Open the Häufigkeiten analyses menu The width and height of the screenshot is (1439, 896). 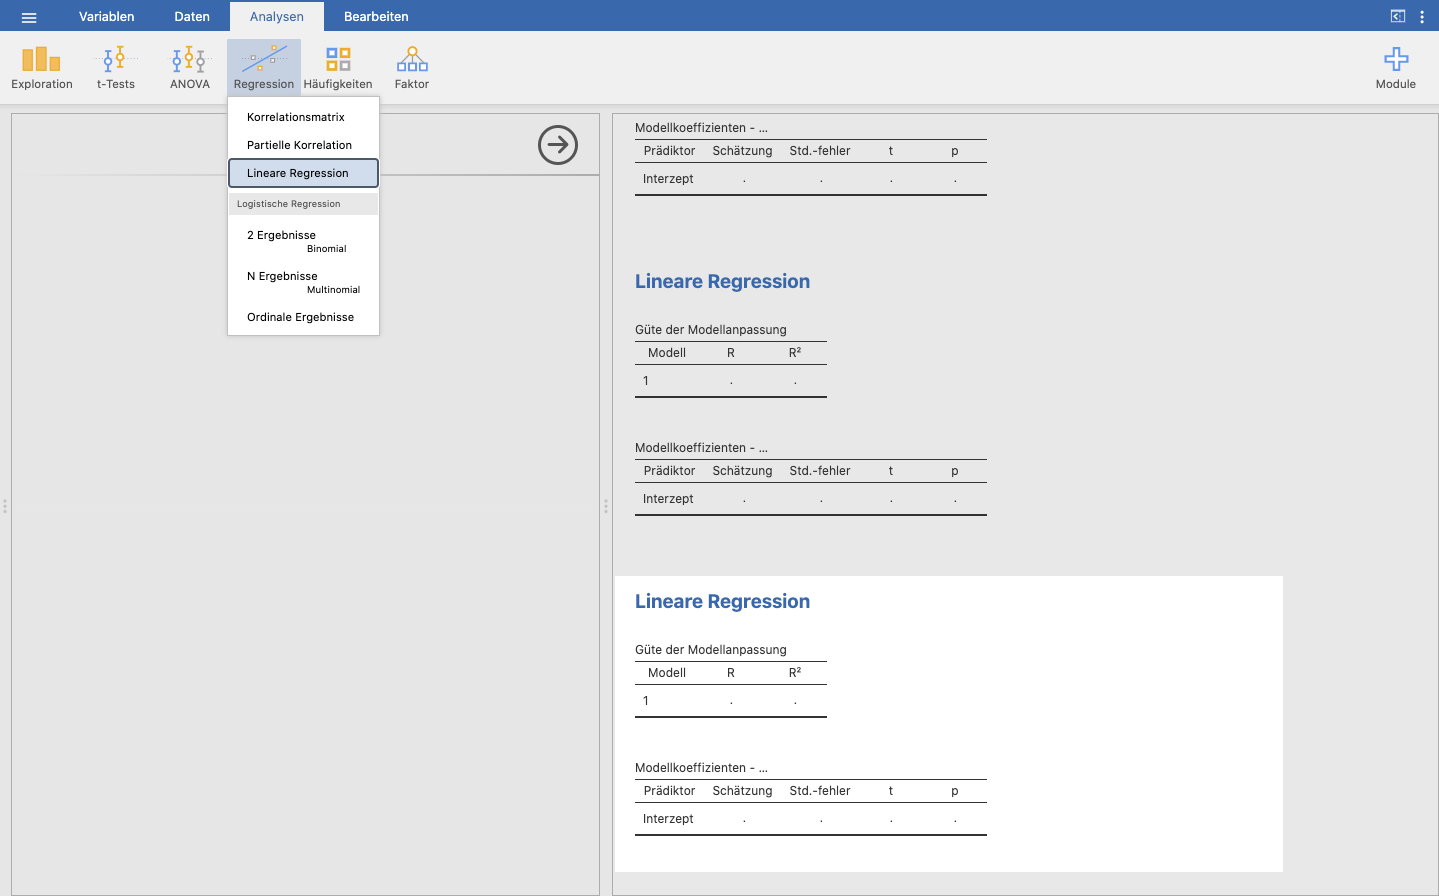pyautogui.click(x=338, y=68)
